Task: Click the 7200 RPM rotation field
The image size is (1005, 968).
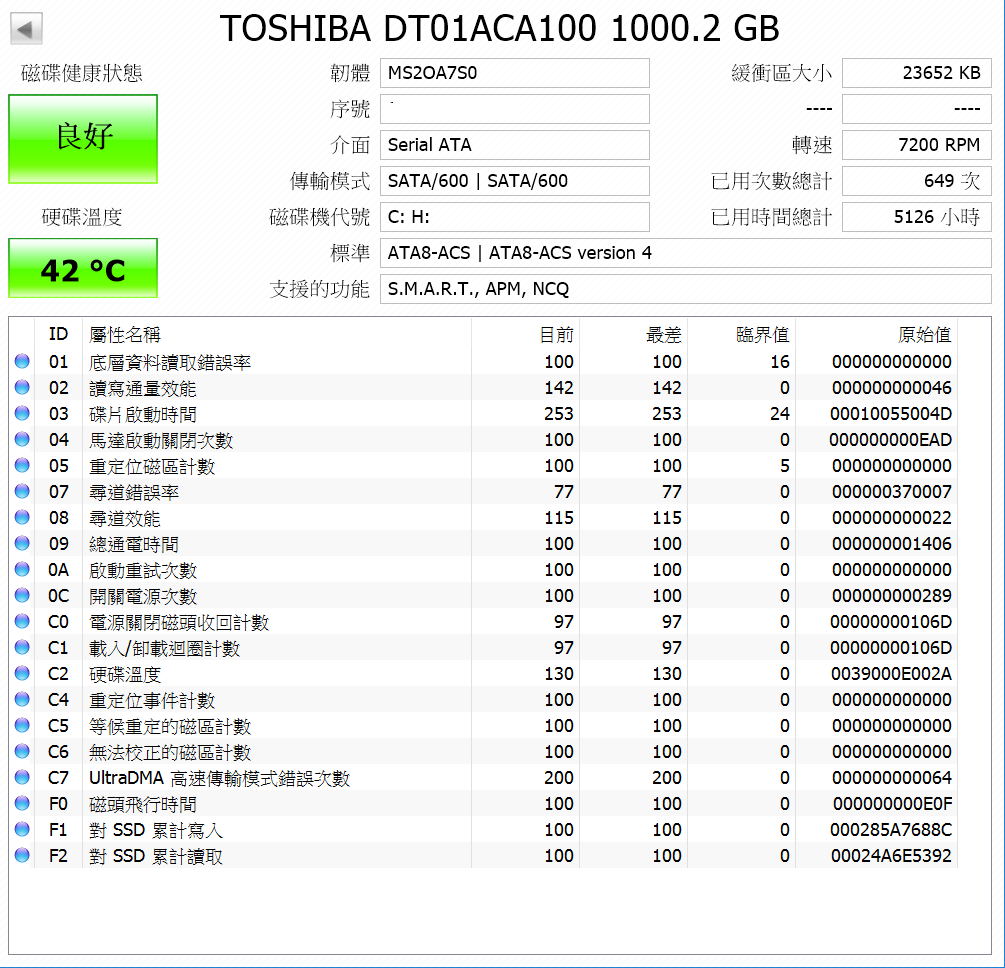Action: tap(917, 145)
